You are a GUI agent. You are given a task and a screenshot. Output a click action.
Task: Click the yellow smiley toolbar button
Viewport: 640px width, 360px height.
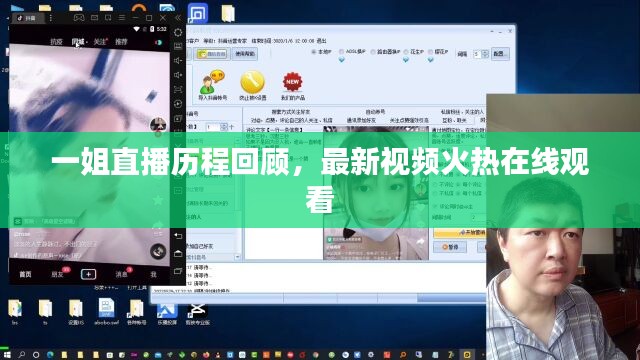click(211, 54)
